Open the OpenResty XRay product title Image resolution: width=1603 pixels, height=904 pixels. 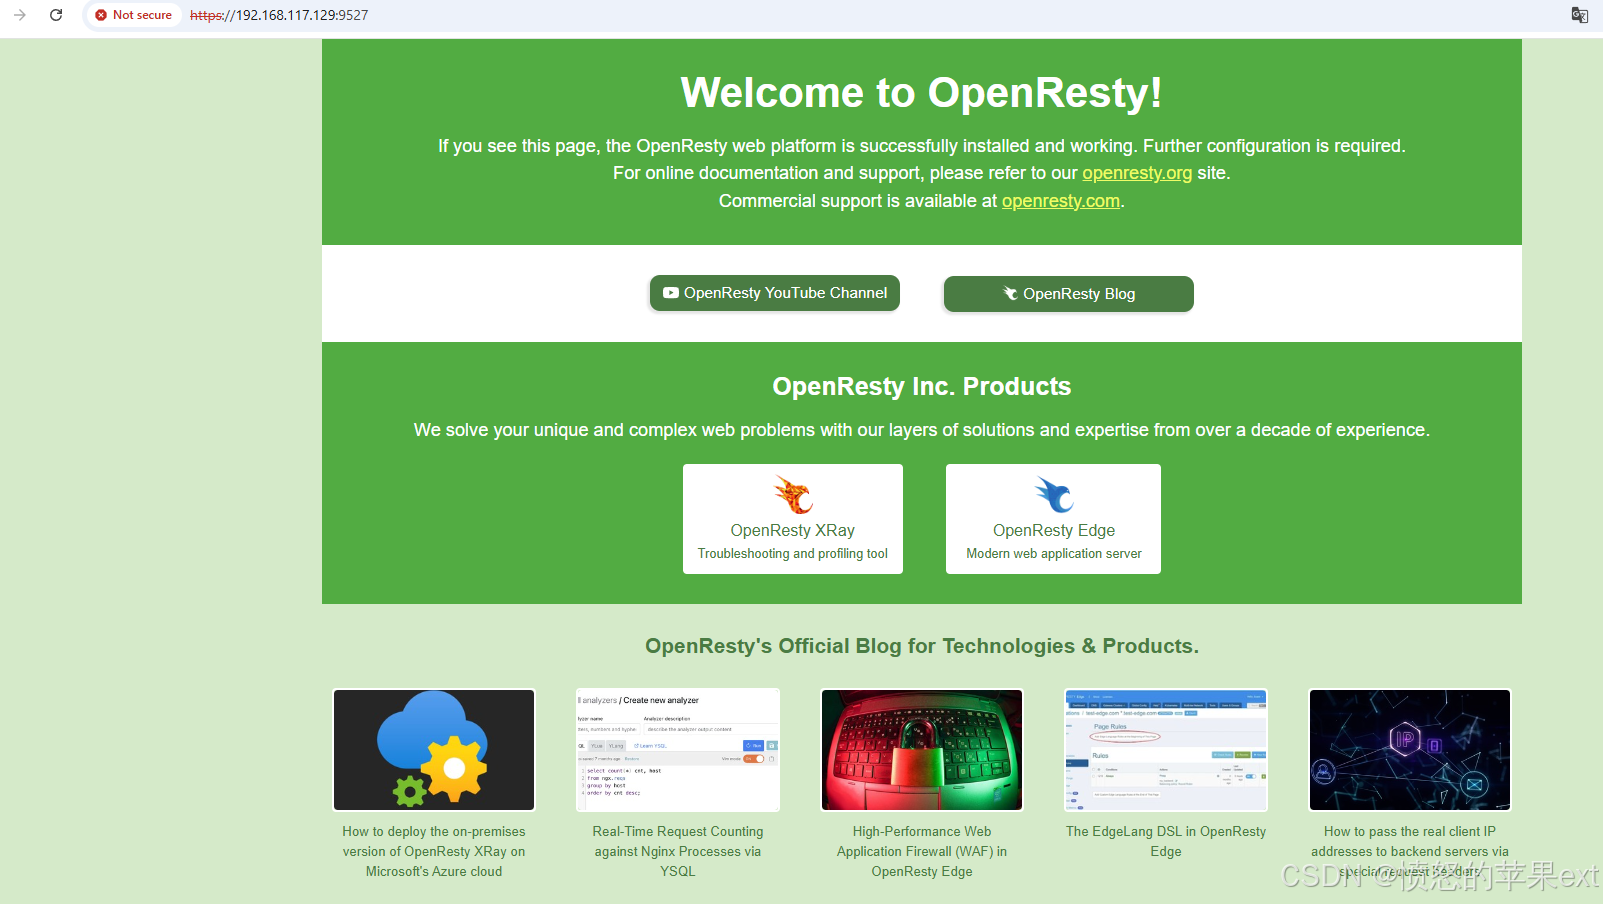(x=793, y=530)
